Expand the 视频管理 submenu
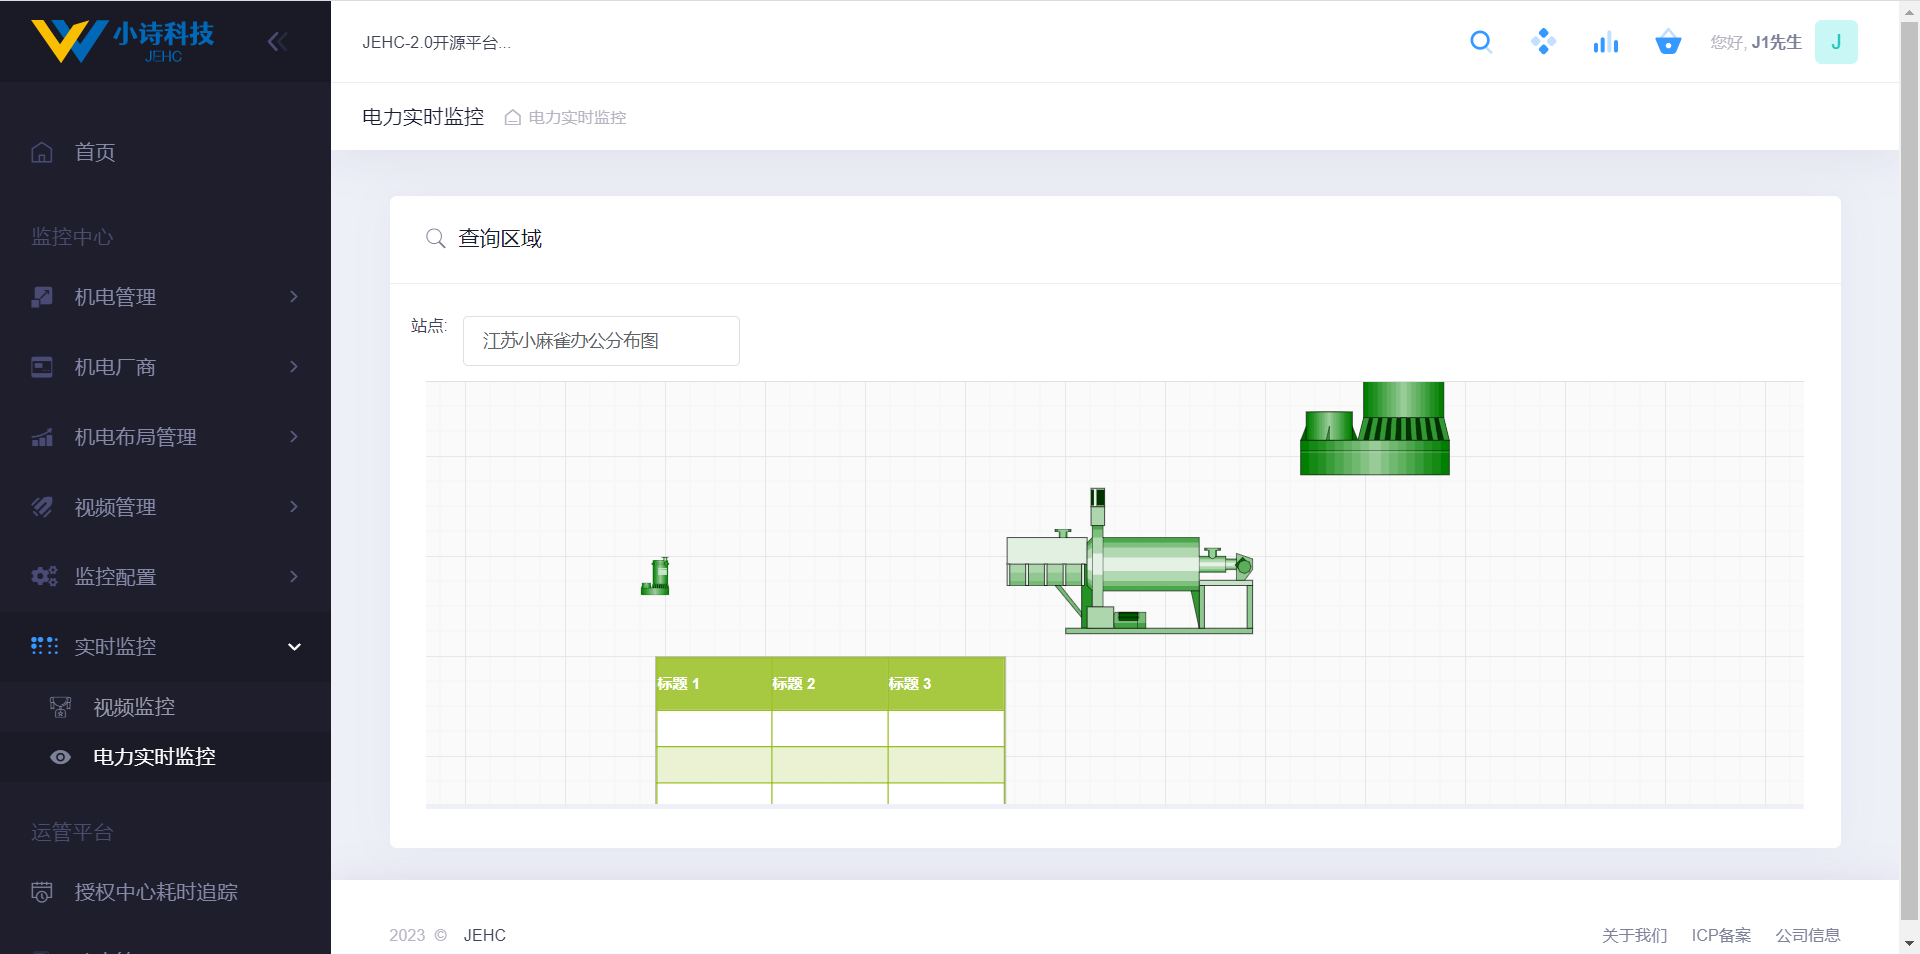 point(165,507)
